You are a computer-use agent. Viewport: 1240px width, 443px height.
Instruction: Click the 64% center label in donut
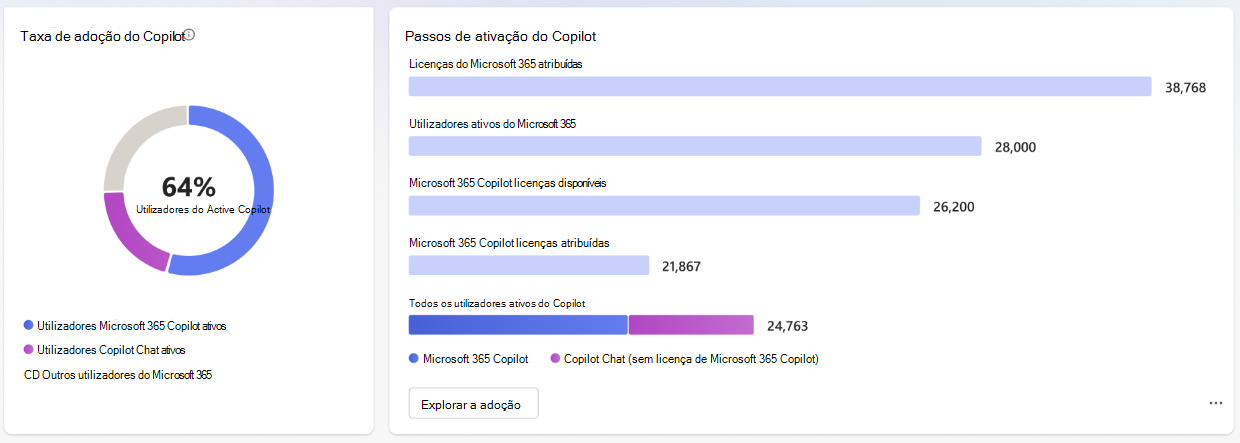(188, 187)
